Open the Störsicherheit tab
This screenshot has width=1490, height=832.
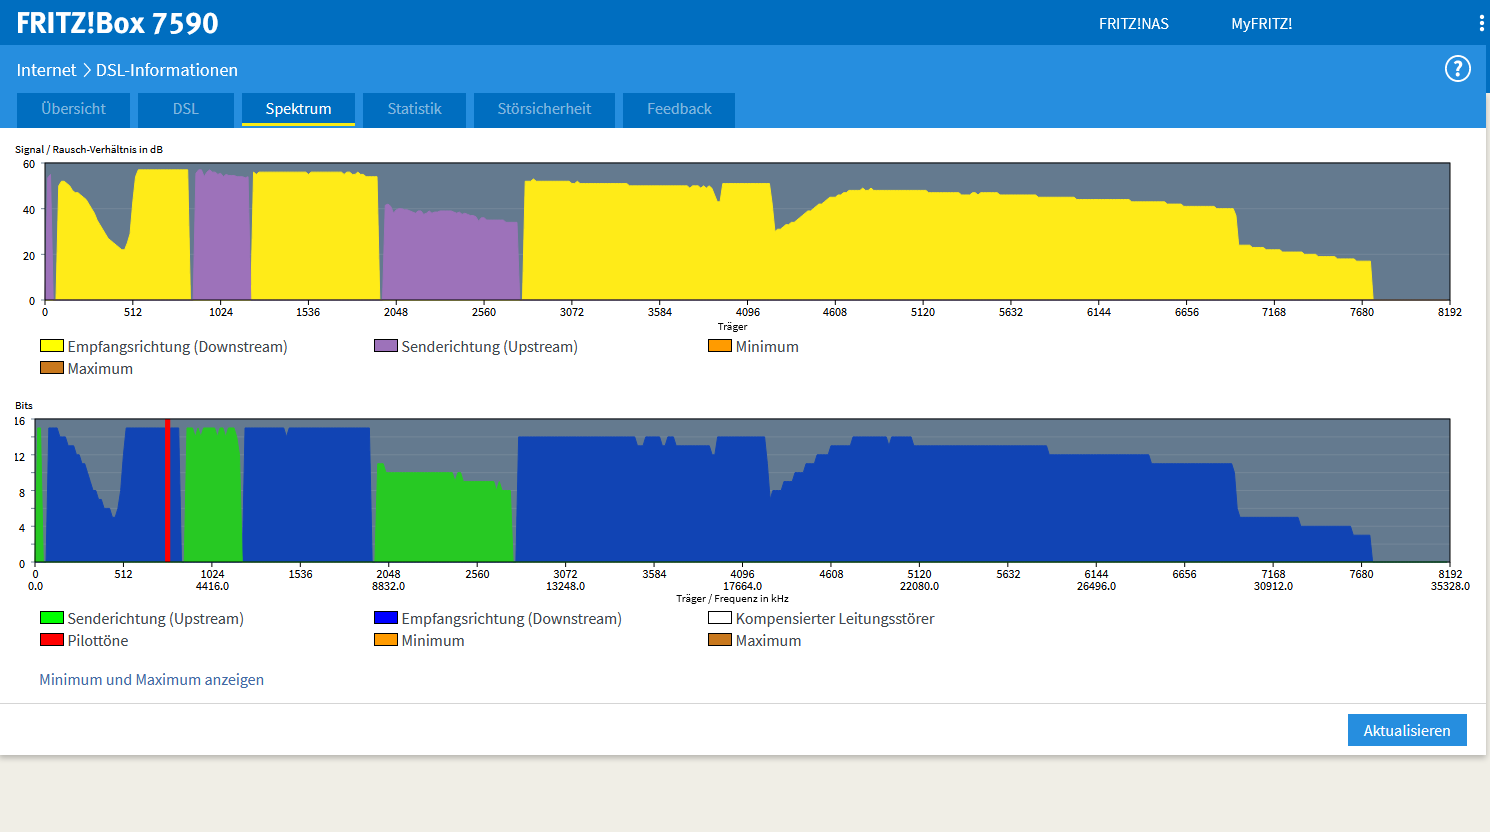[x=544, y=109]
